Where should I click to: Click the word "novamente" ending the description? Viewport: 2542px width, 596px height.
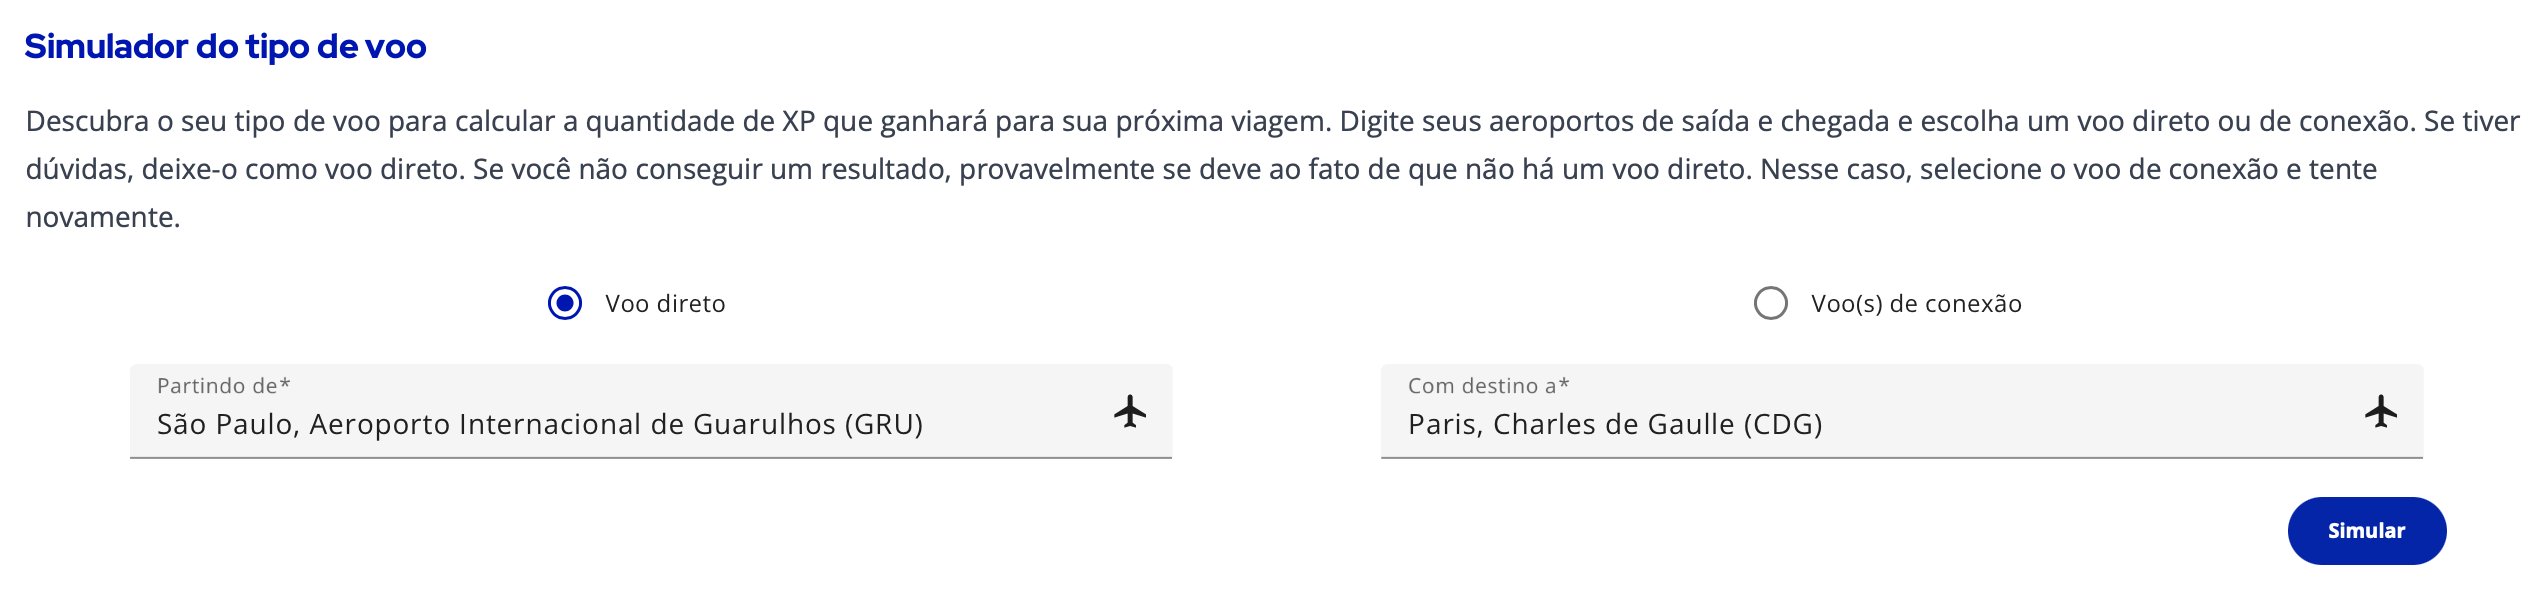click(x=100, y=217)
